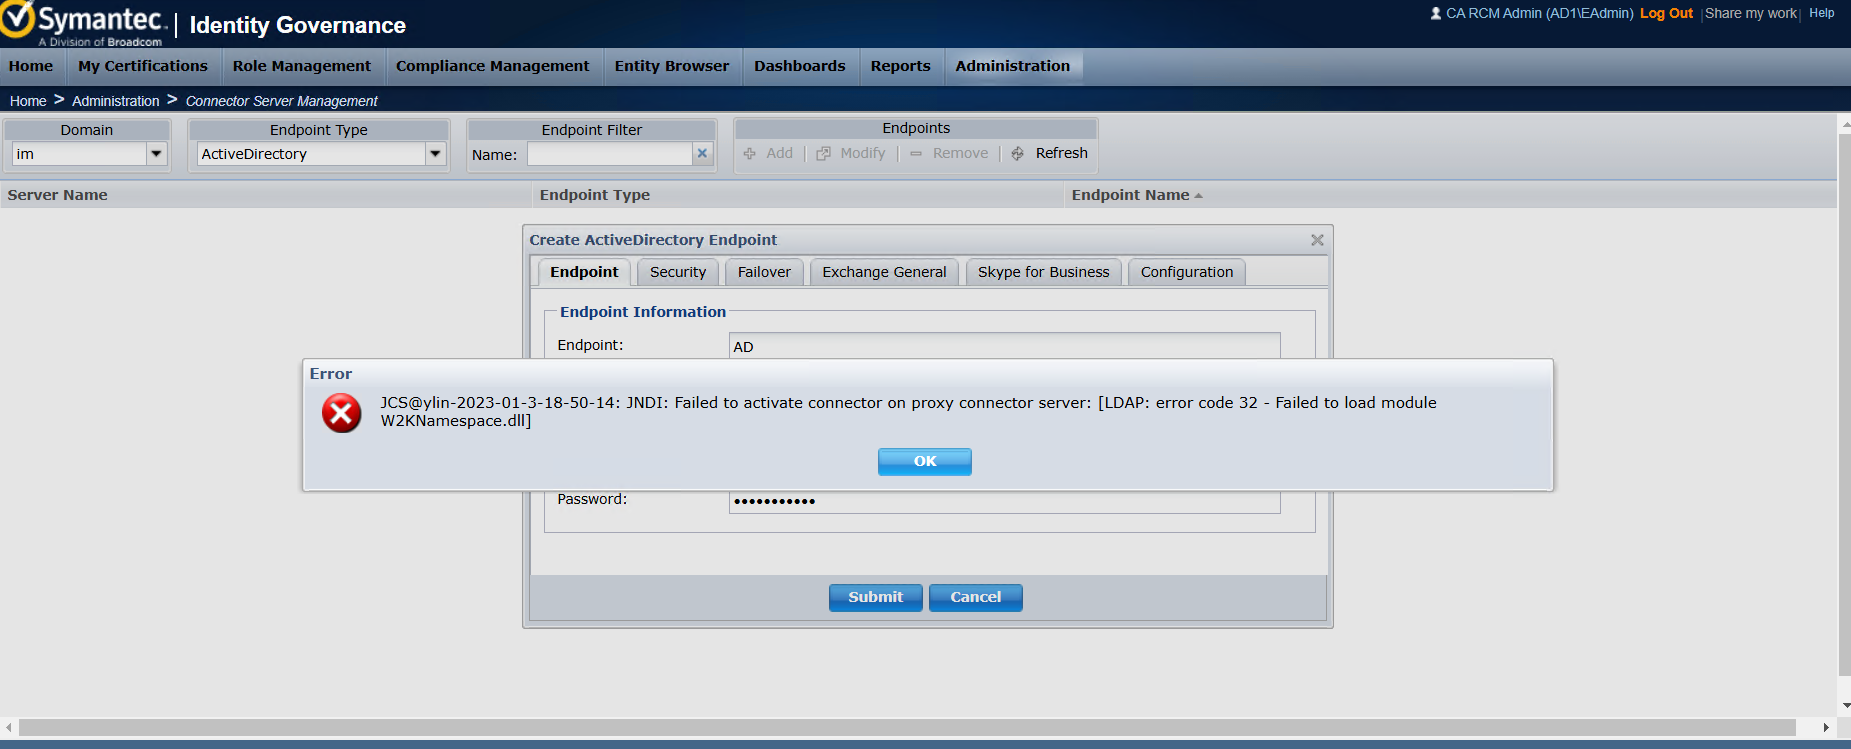Click the vertical scrollbar thumb
This screenshot has width=1851, height=749.
(1845, 405)
